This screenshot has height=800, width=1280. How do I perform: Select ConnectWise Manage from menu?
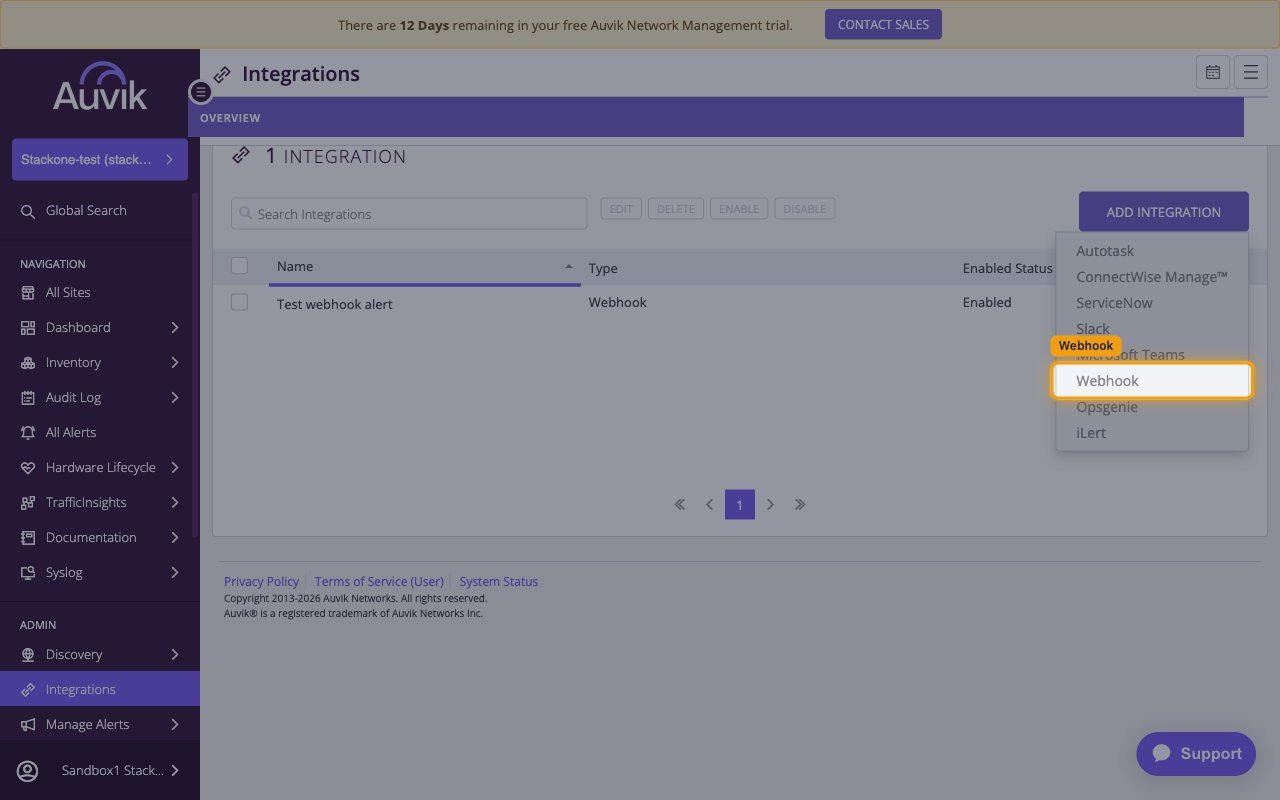coord(1152,277)
